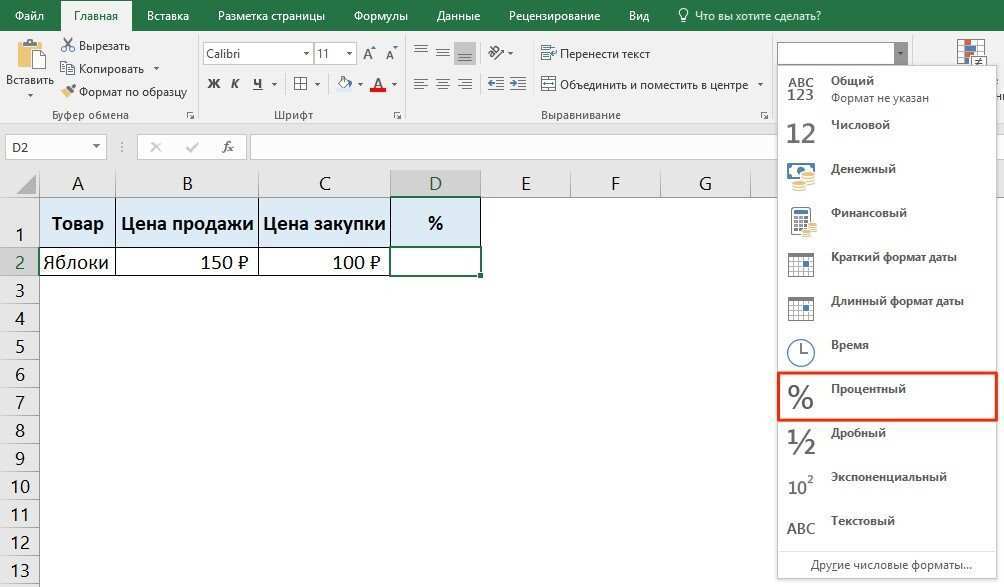The height and width of the screenshot is (587, 1004).
Task: Open the Вставить функцию fx dialog
Action: click(228, 146)
